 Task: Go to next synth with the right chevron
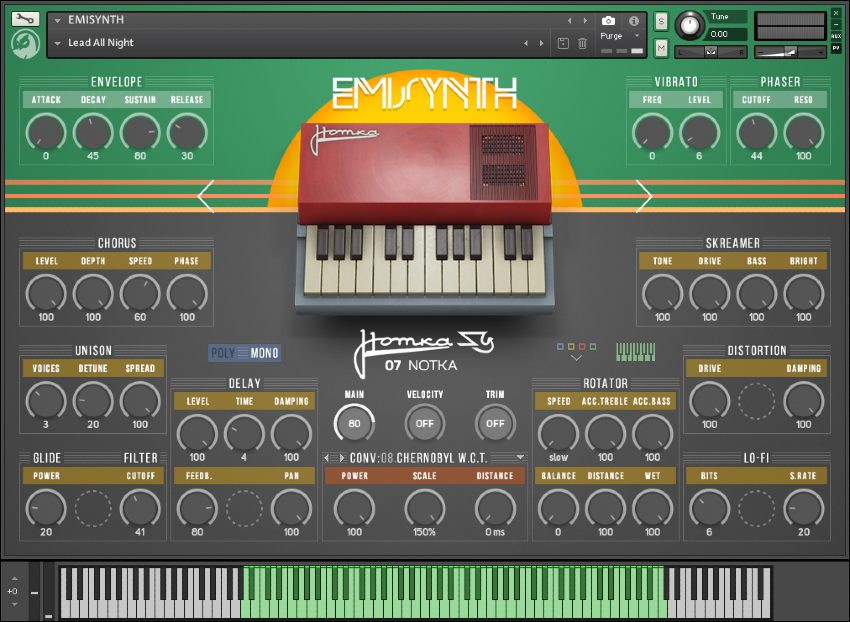click(644, 197)
